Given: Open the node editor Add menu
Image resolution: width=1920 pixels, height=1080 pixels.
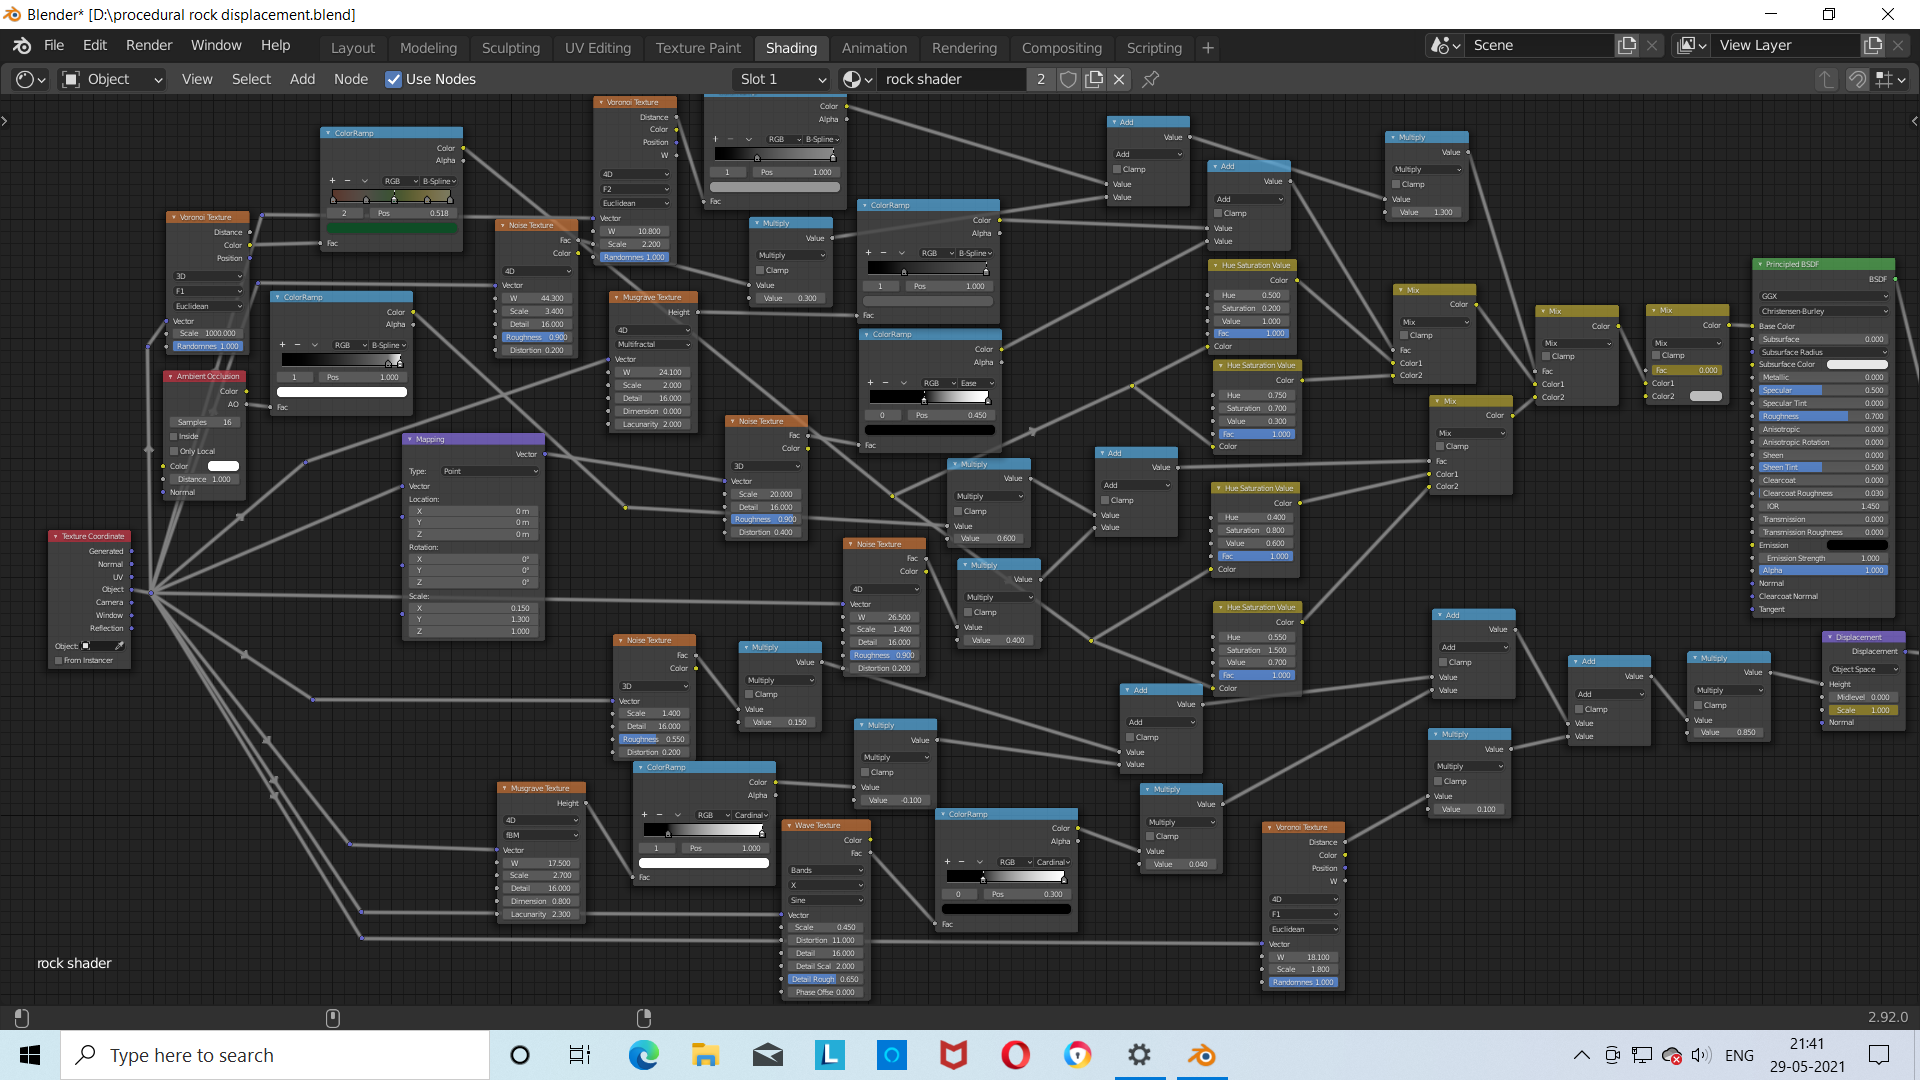Looking at the screenshot, I should point(302,79).
